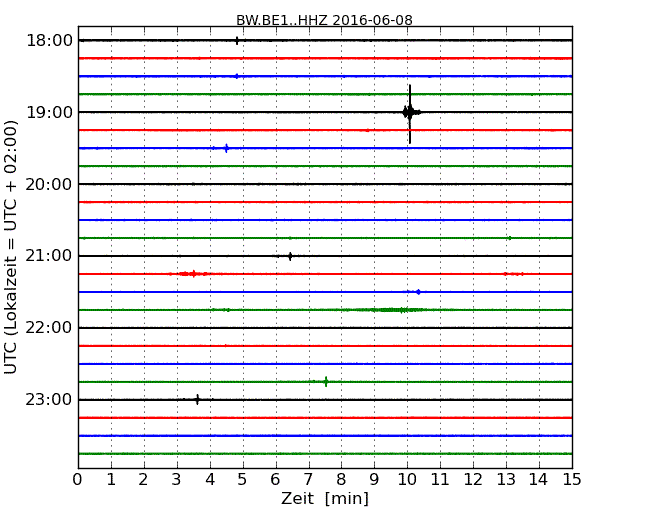
Task: Click the green spike on the 22:45 trace
Action: pyautogui.click(x=326, y=381)
